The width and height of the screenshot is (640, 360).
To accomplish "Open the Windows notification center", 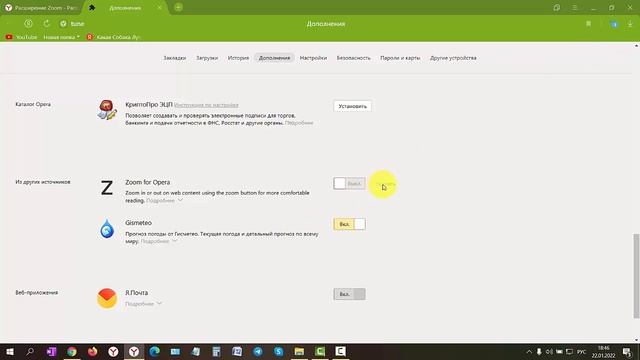I will (627, 352).
